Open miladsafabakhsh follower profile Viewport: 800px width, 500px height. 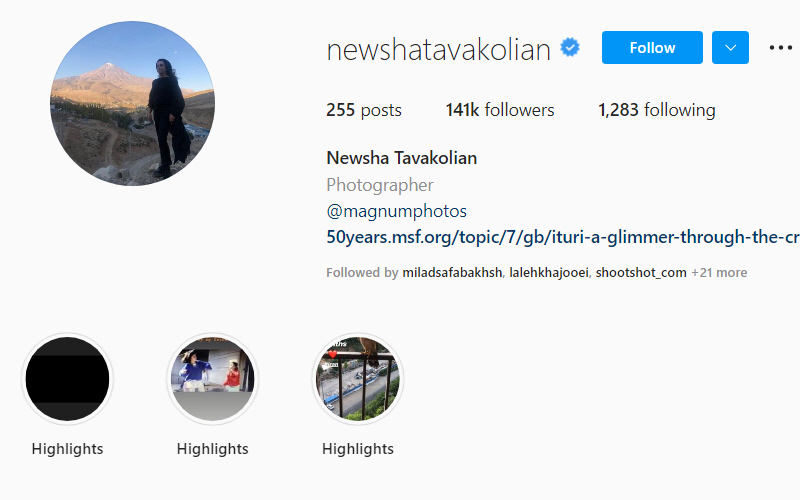point(452,272)
